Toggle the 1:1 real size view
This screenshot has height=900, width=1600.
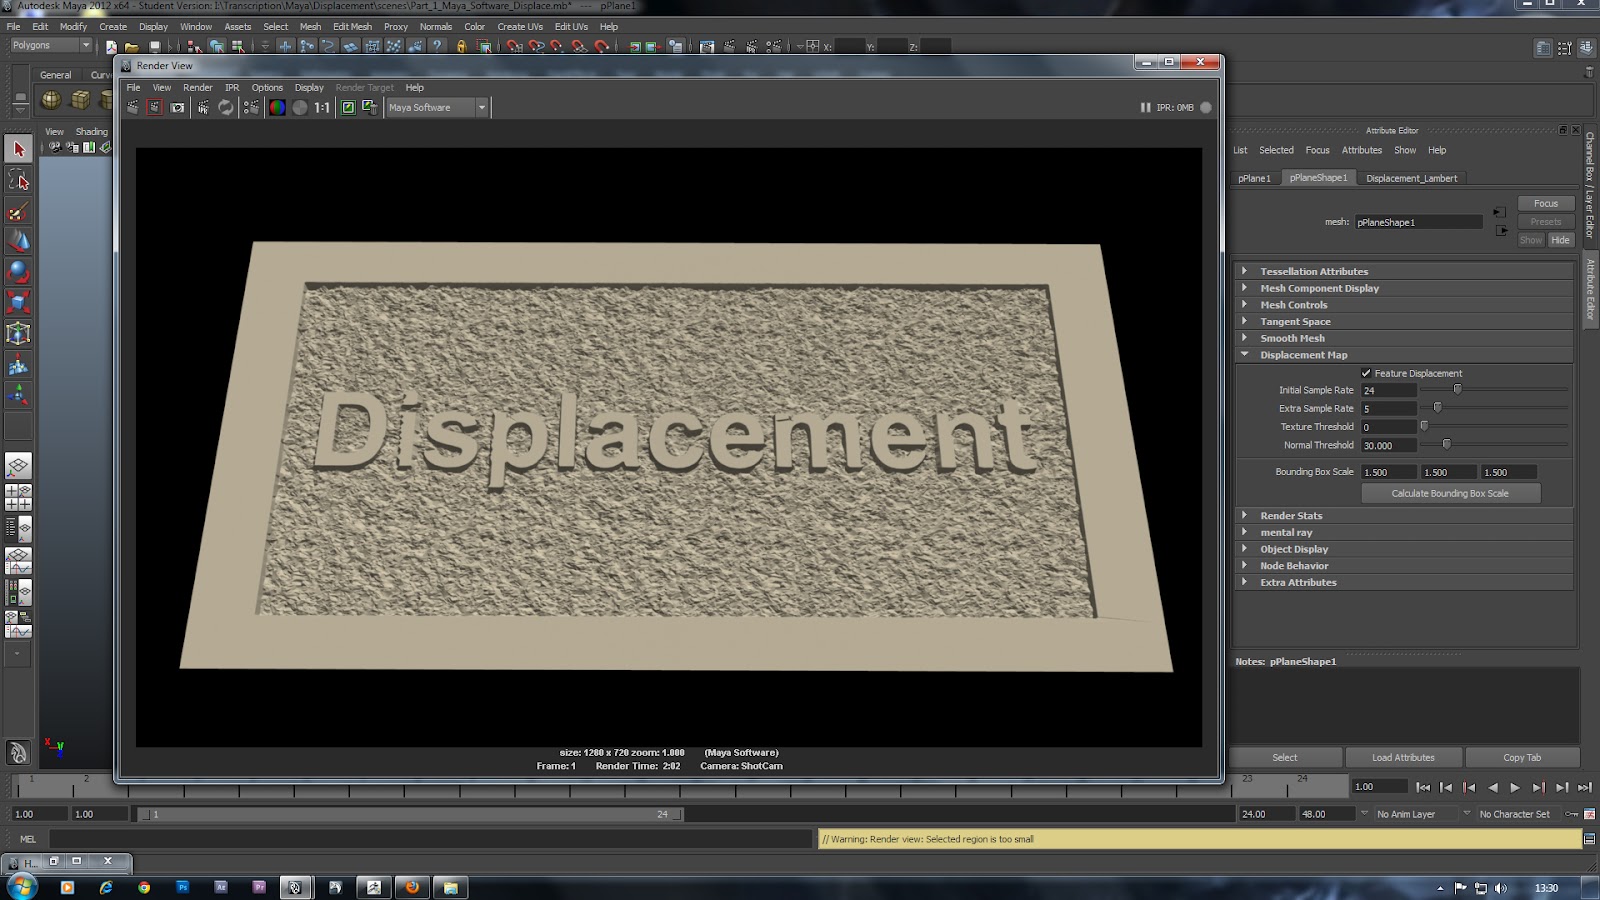(321, 107)
